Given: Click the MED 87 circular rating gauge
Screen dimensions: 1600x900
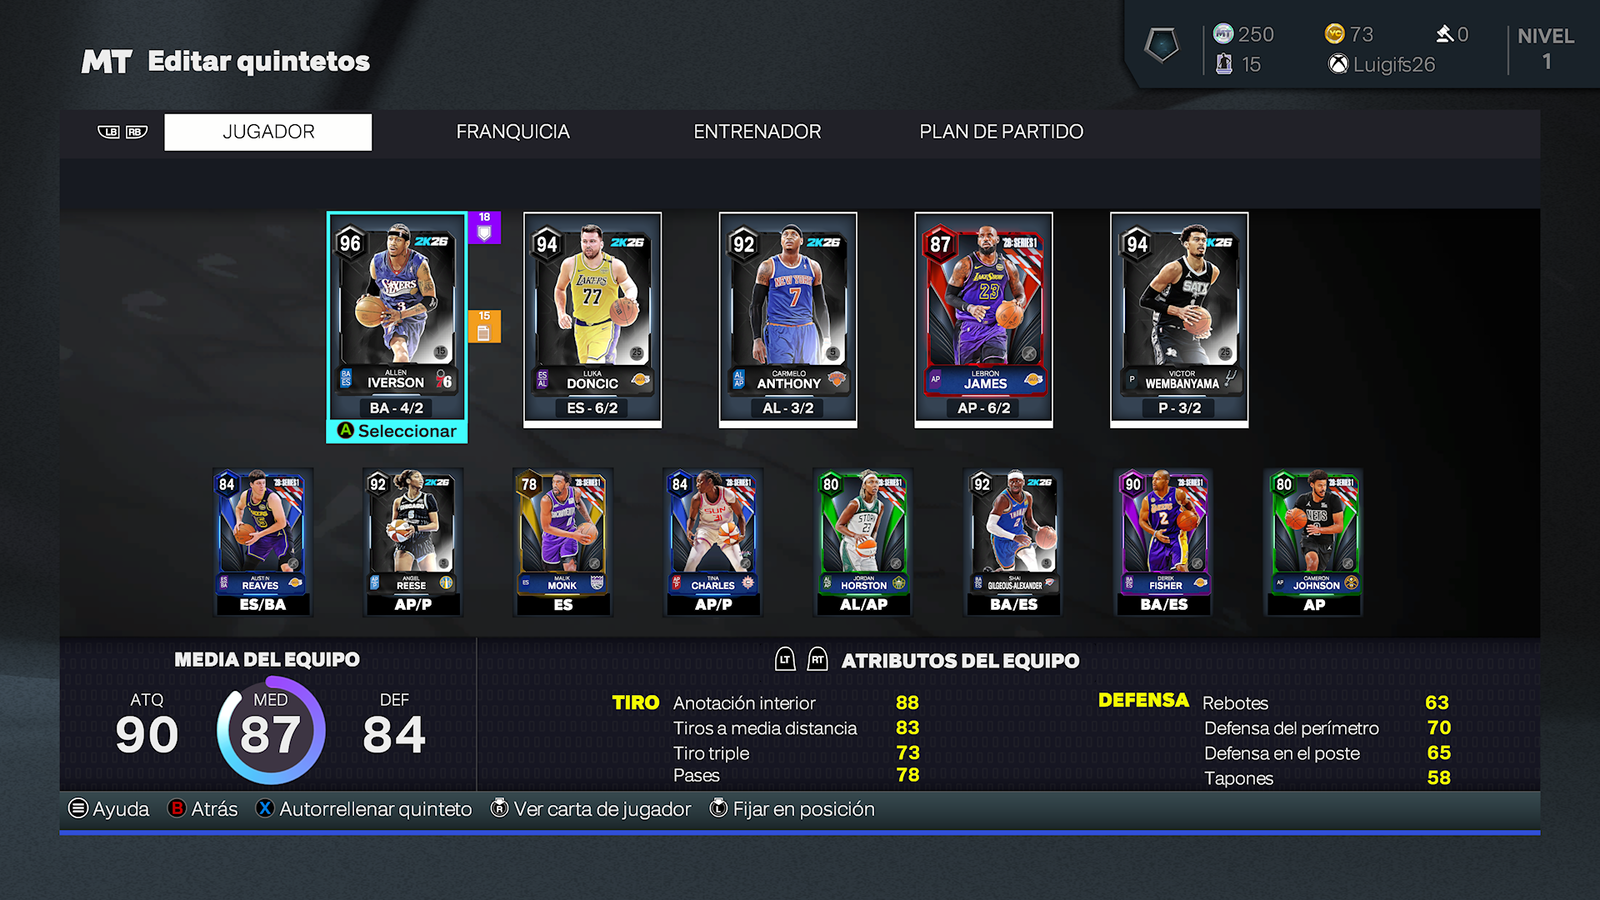Looking at the screenshot, I should (x=270, y=730).
